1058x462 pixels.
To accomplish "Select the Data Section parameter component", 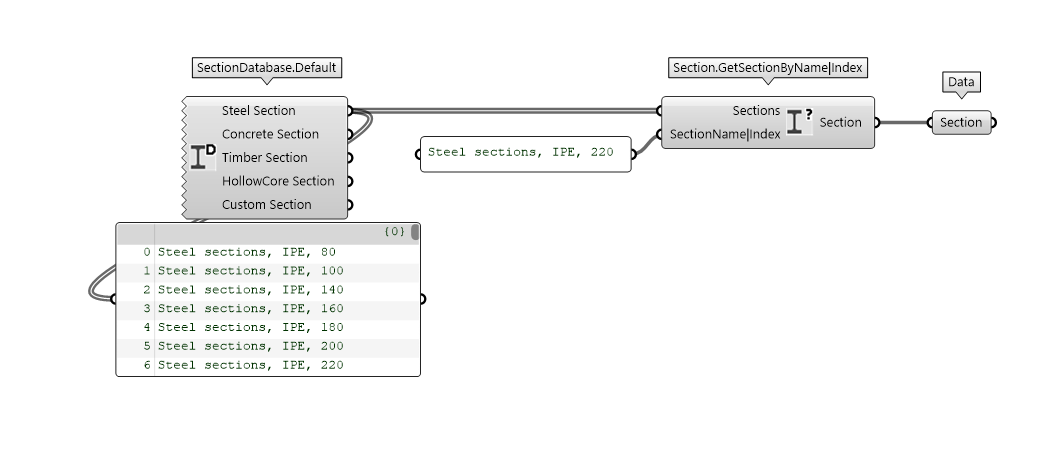I will (x=961, y=123).
